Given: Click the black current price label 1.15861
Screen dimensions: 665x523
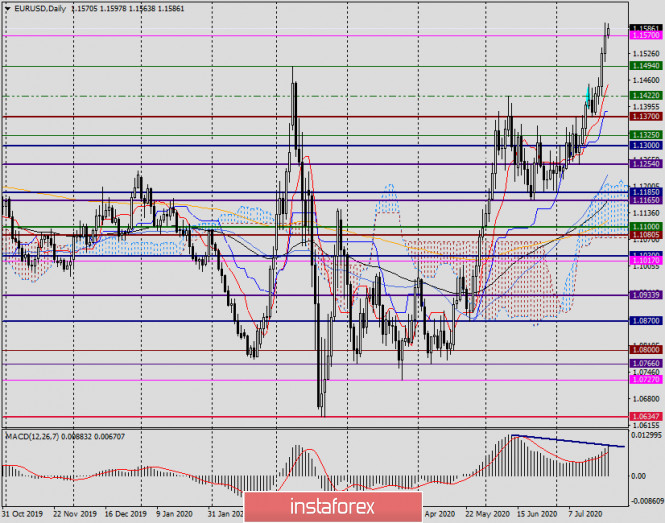Looking at the screenshot, I should [643, 28].
